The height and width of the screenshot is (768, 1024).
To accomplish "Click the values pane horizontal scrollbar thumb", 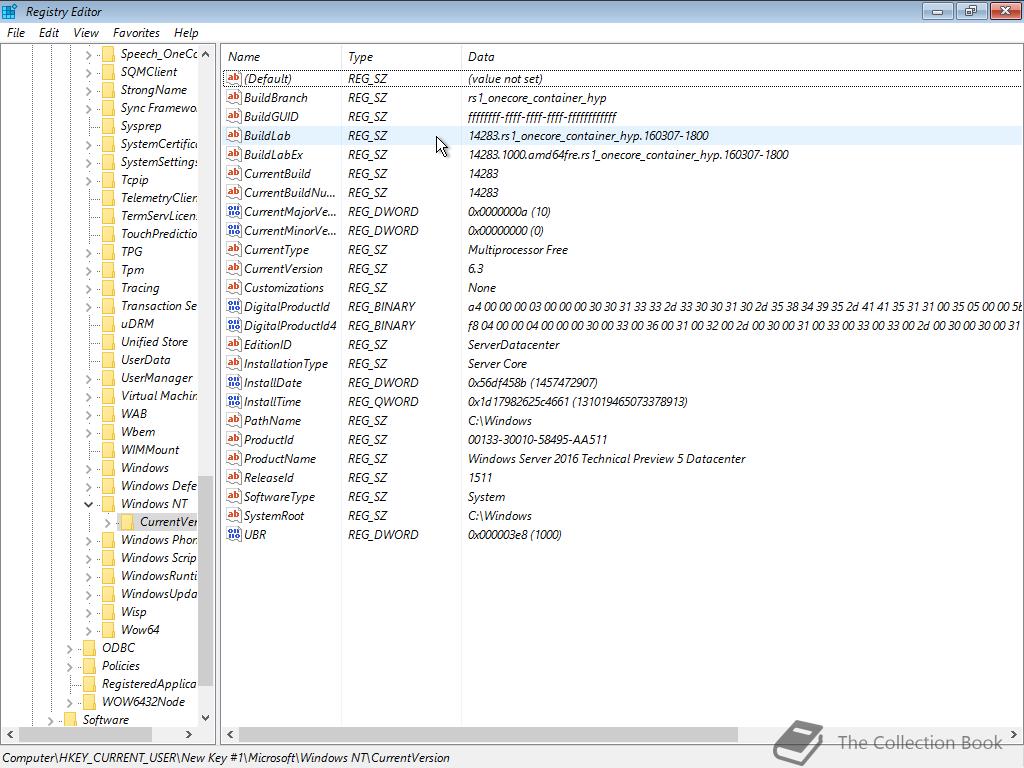I will [488, 735].
